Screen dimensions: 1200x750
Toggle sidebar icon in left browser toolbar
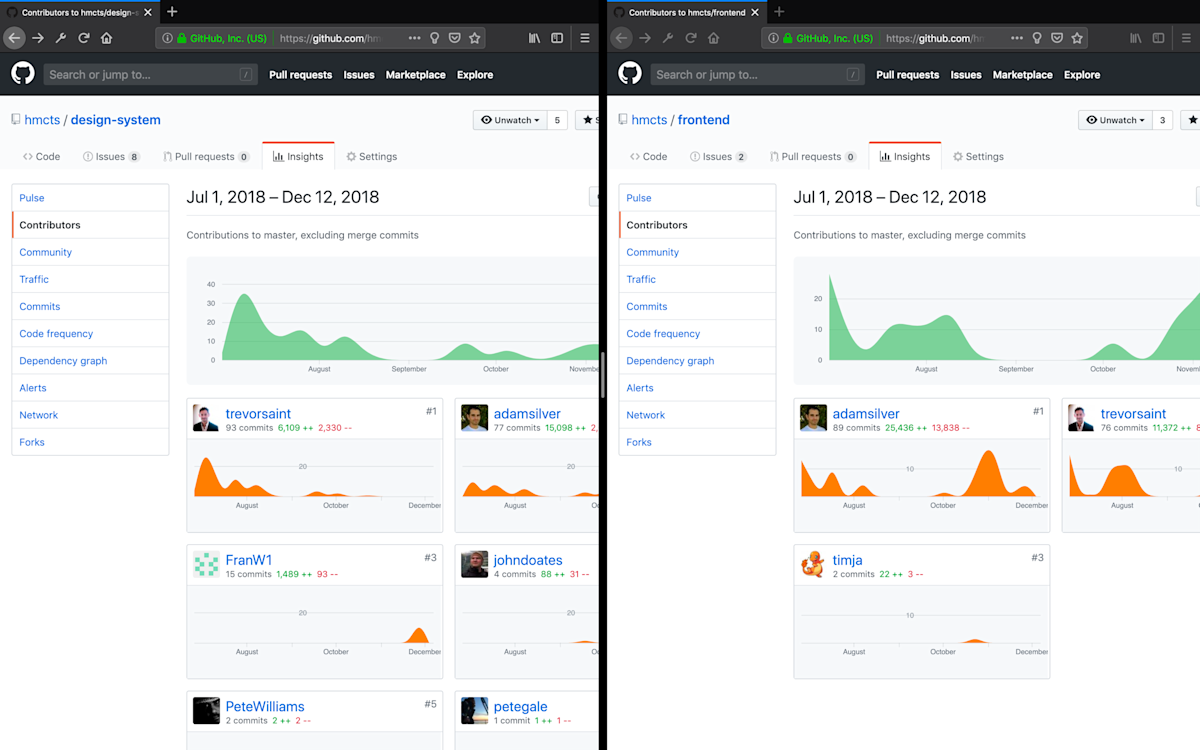(x=557, y=38)
